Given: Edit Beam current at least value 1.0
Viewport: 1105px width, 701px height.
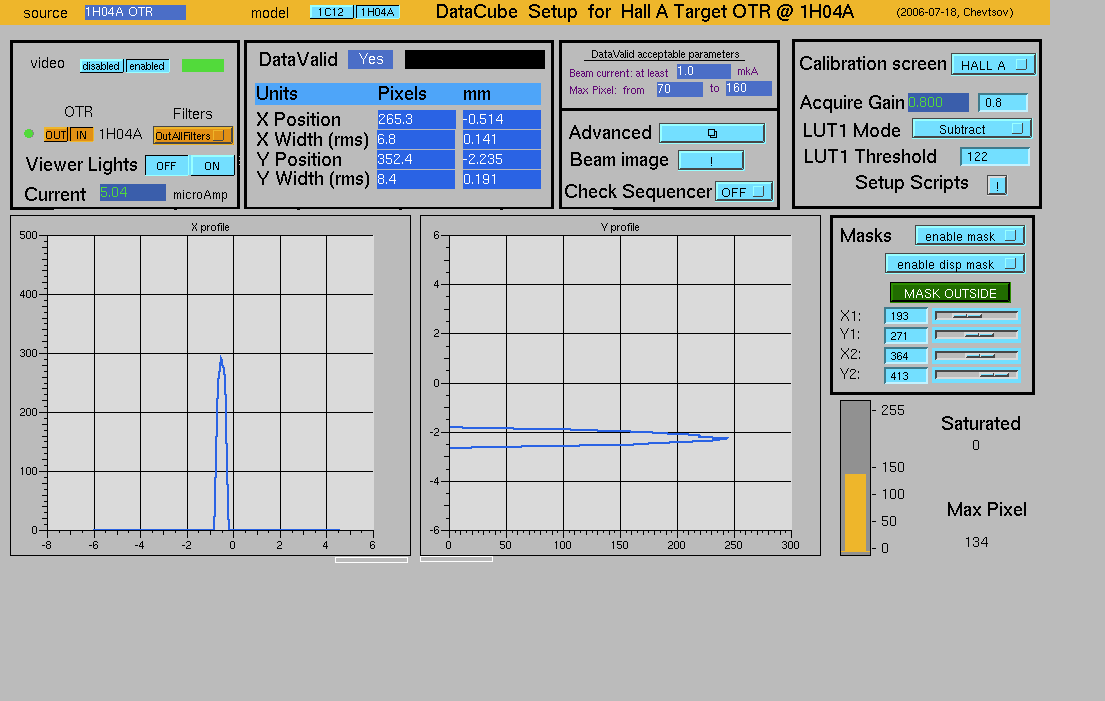Looking at the screenshot, I should pos(703,71).
